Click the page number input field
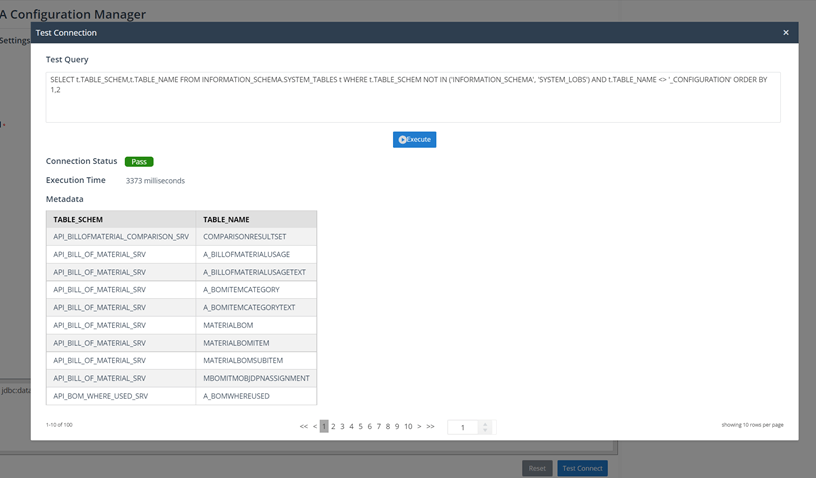This screenshot has height=478, width=816. [463, 428]
